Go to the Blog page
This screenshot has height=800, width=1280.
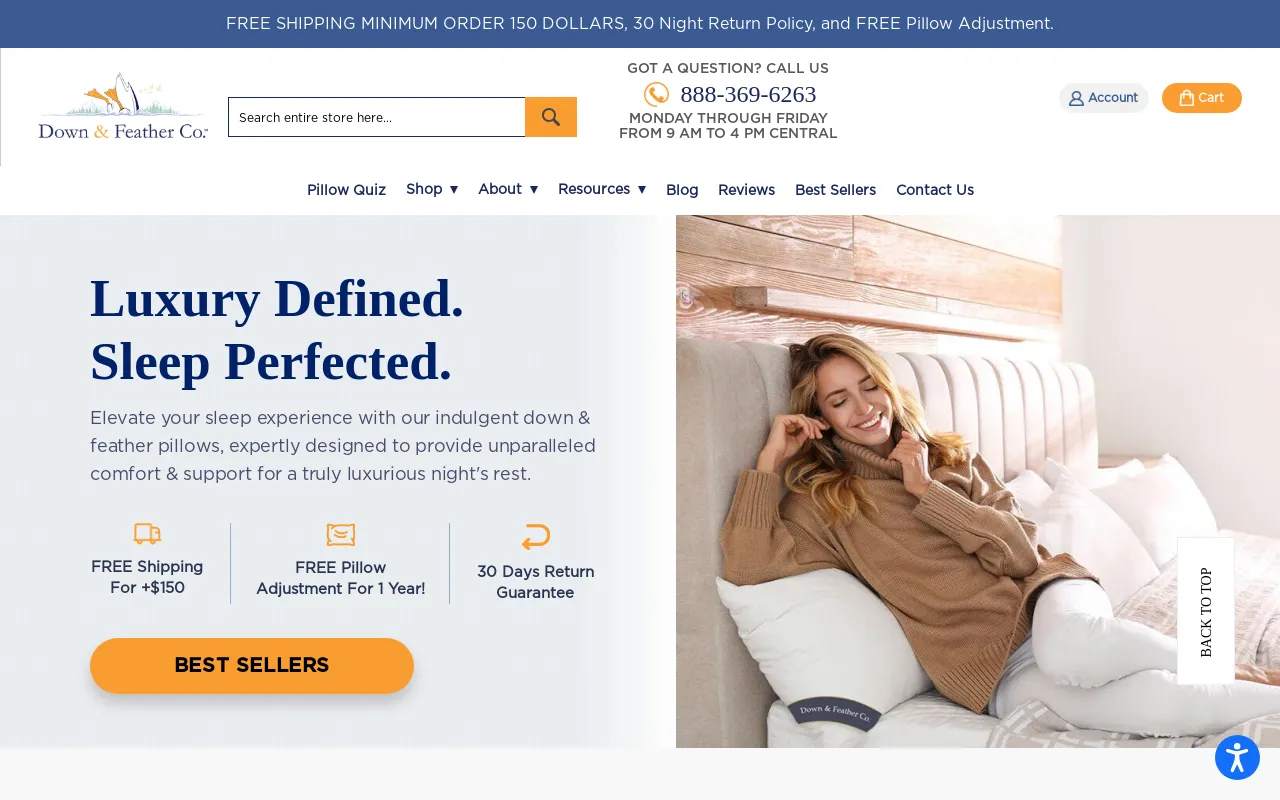682,190
